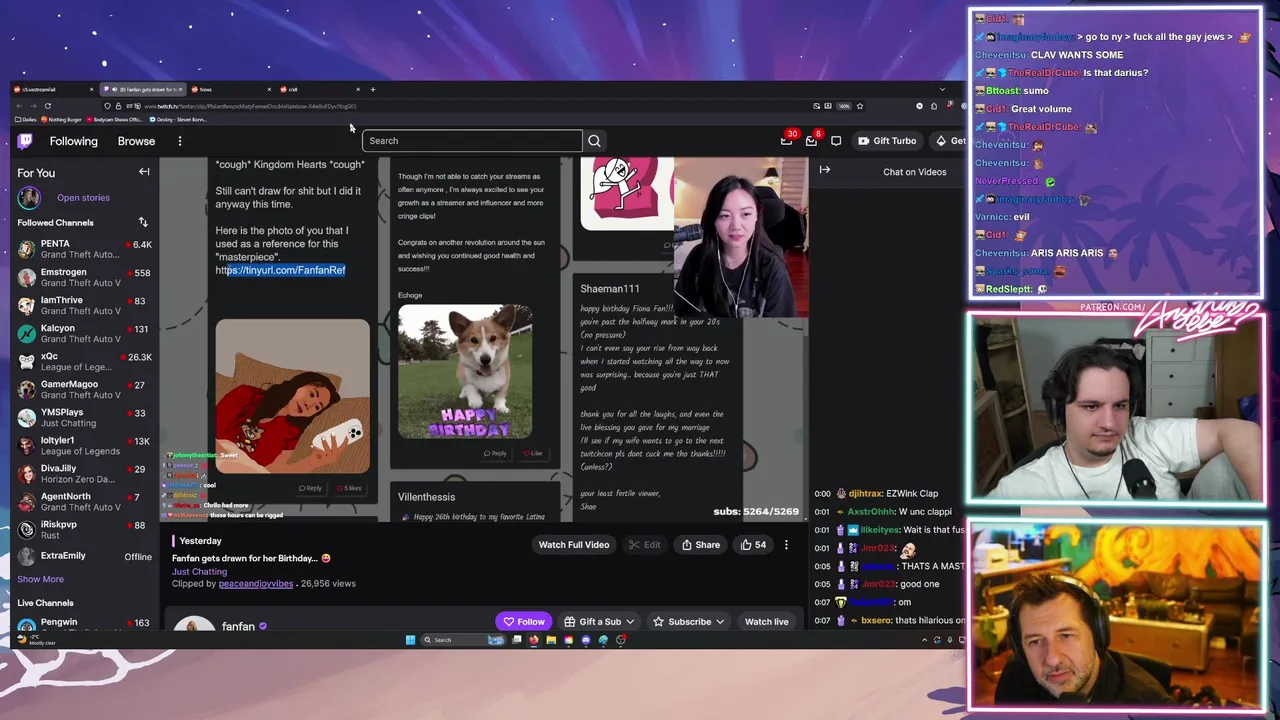Expand the Subscribe dropdown

click(719, 622)
